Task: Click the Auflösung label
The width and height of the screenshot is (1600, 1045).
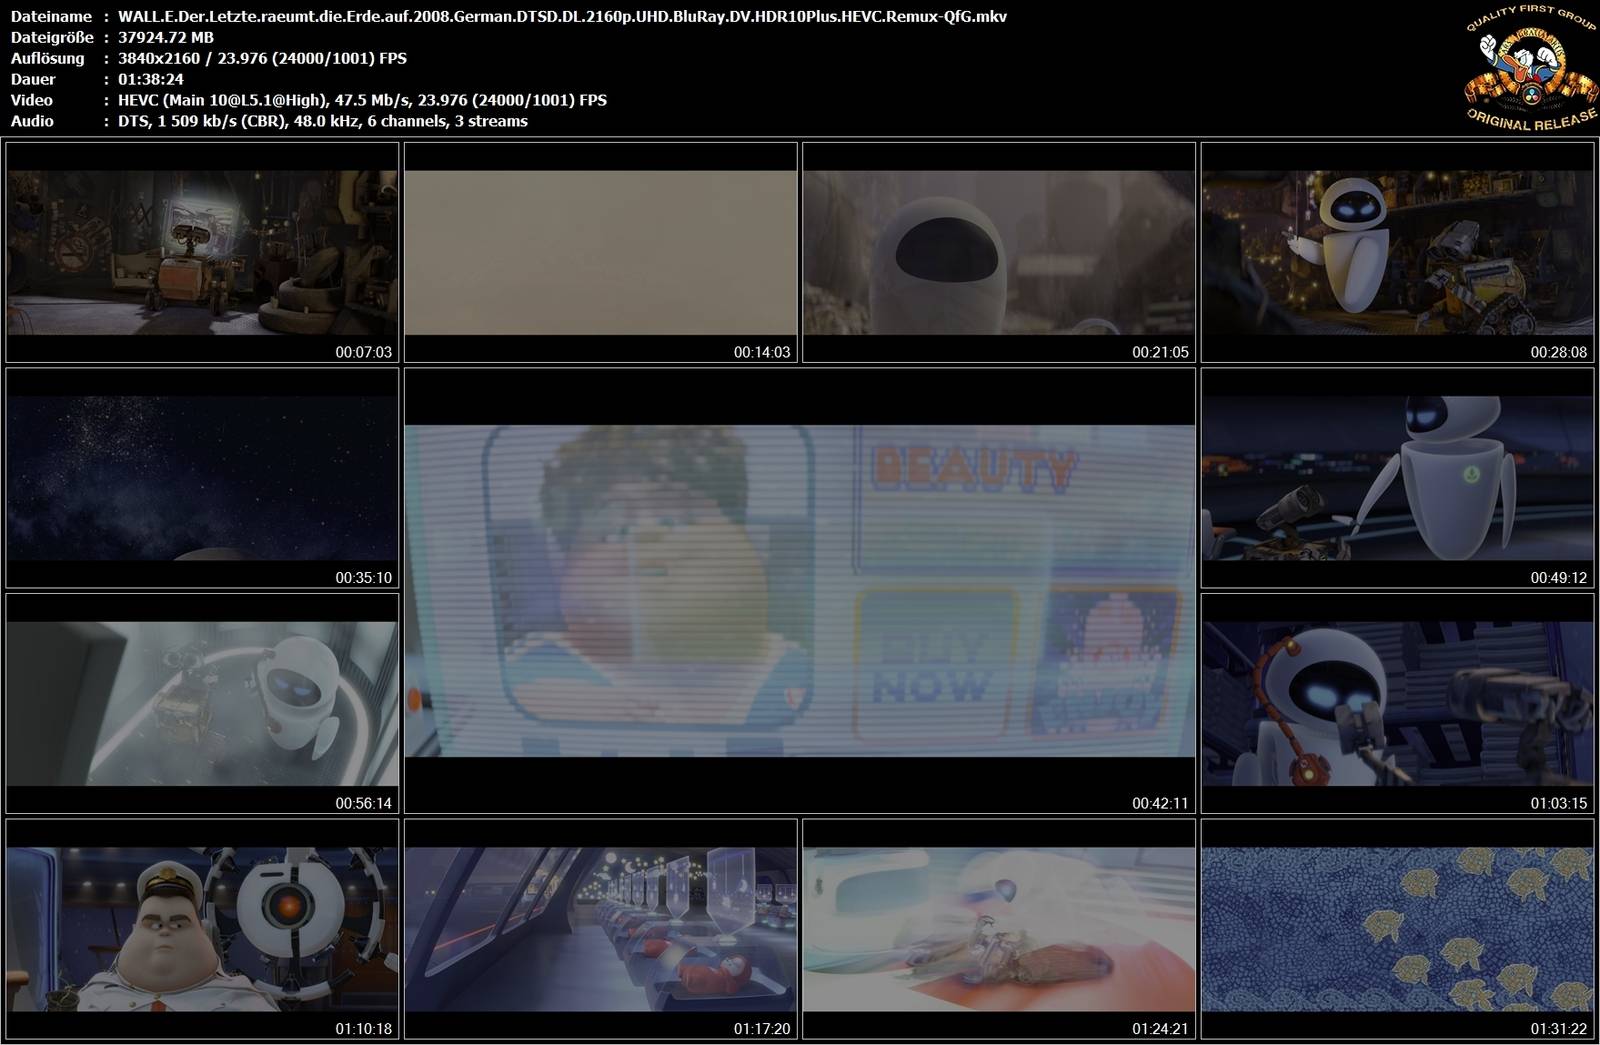Action: pos(47,58)
